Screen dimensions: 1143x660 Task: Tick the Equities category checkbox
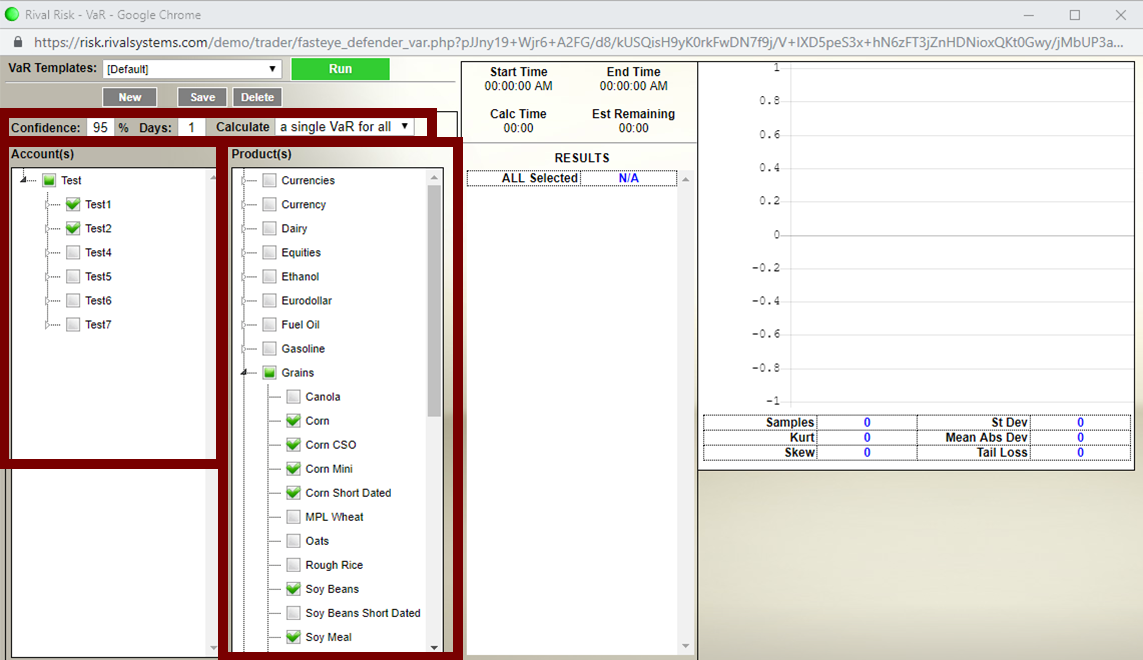pos(269,253)
